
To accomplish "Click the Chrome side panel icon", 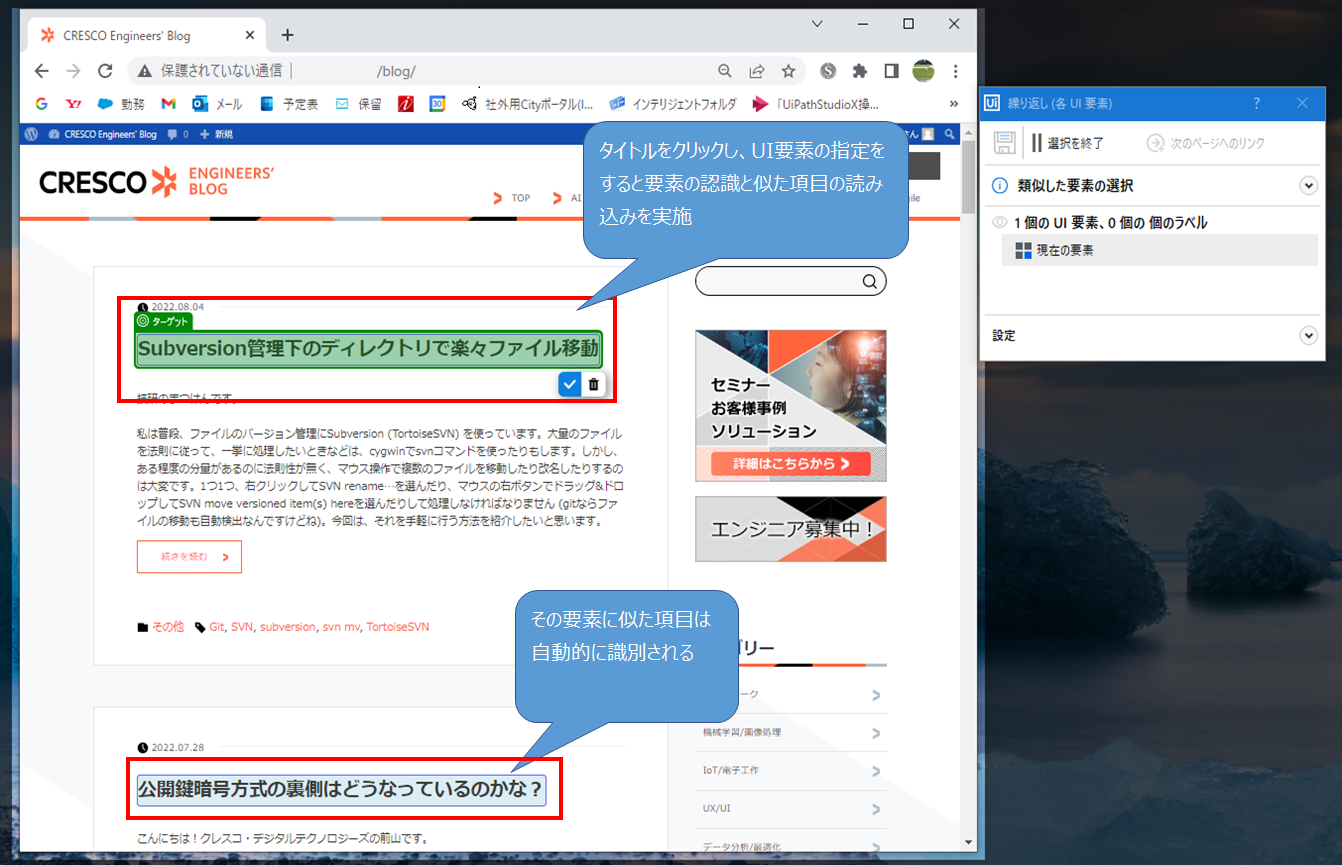I will point(891,71).
